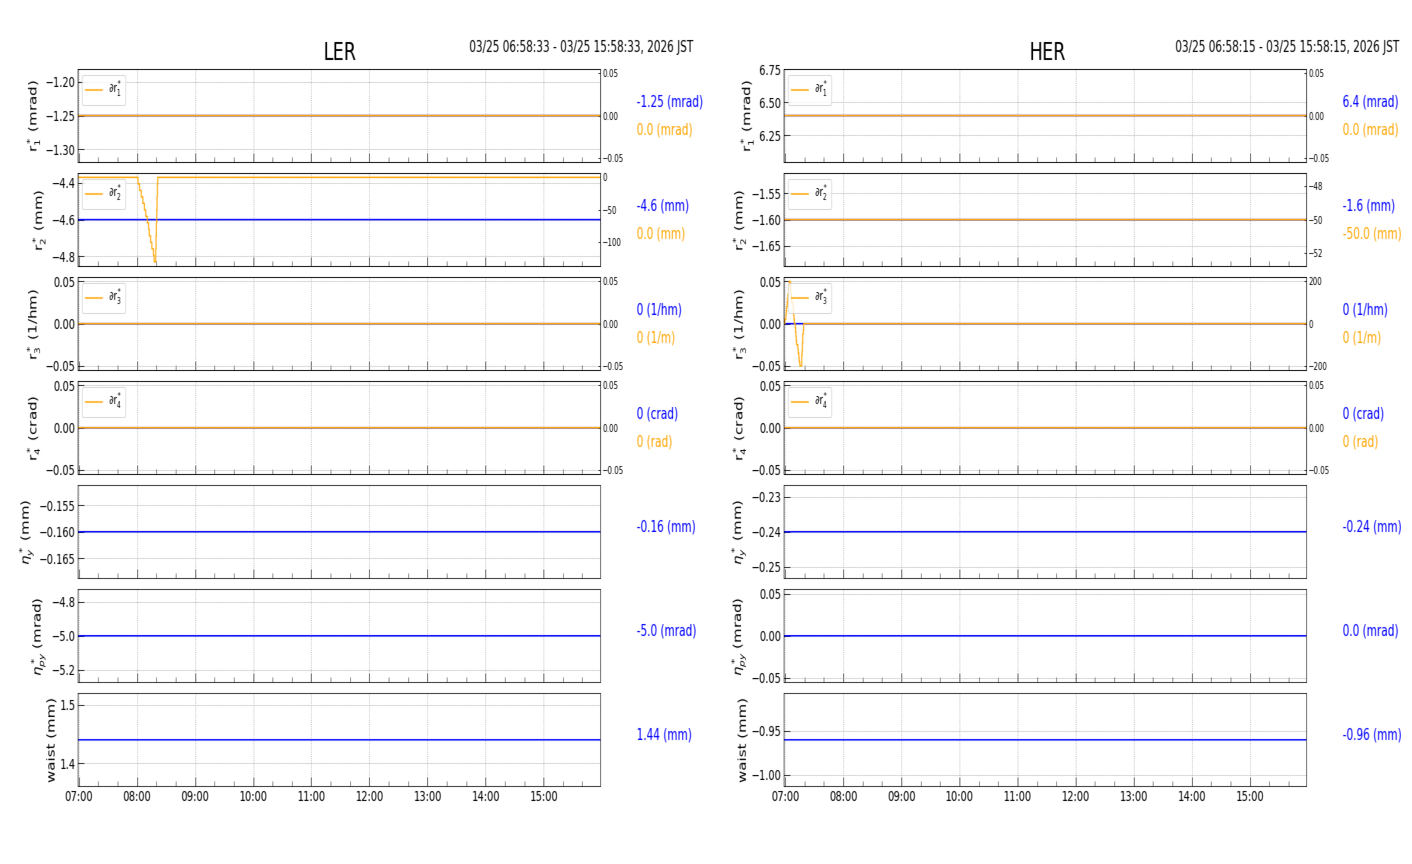Click the LER waist 1.44 (mm) value
This screenshot has height=864, width=1412.
tap(664, 735)
